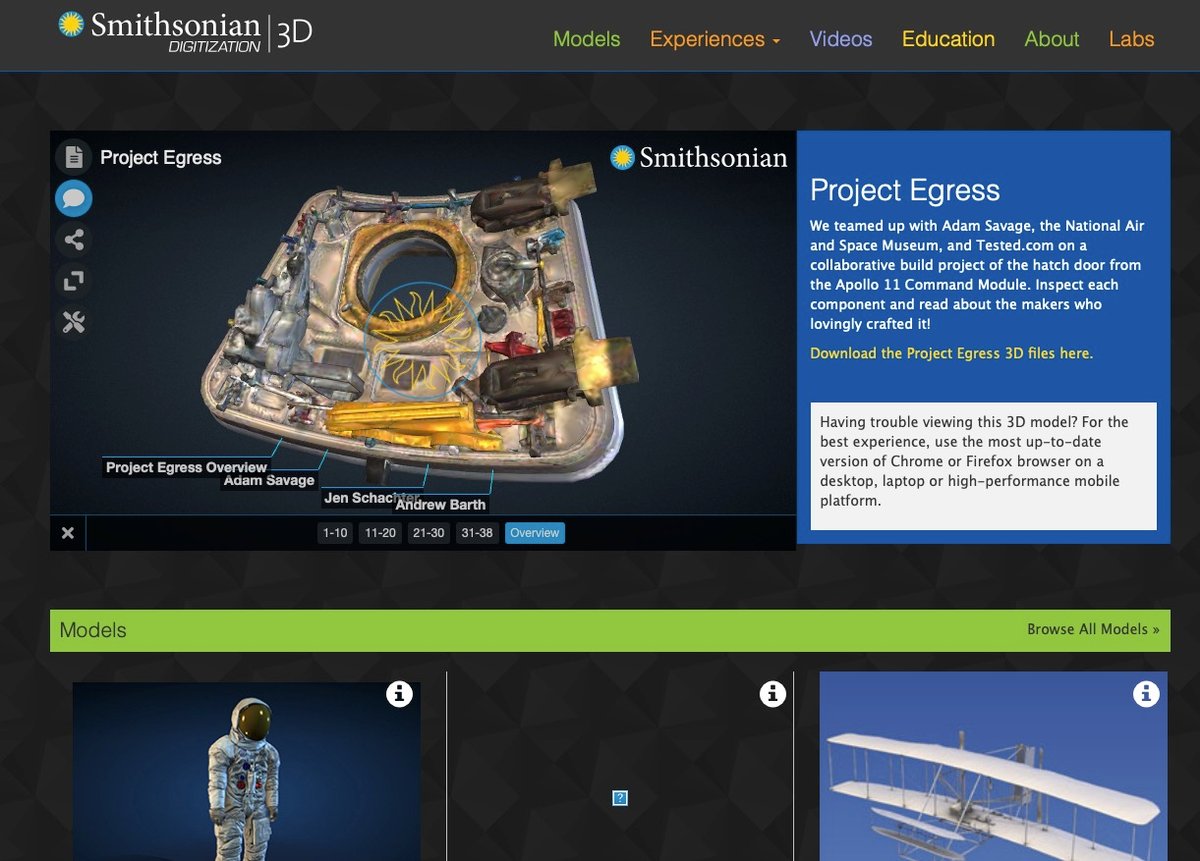Viewport: 1200px width, 861px height.
Task: Open the article document icon in the viewer
Action: click(73, 157)
